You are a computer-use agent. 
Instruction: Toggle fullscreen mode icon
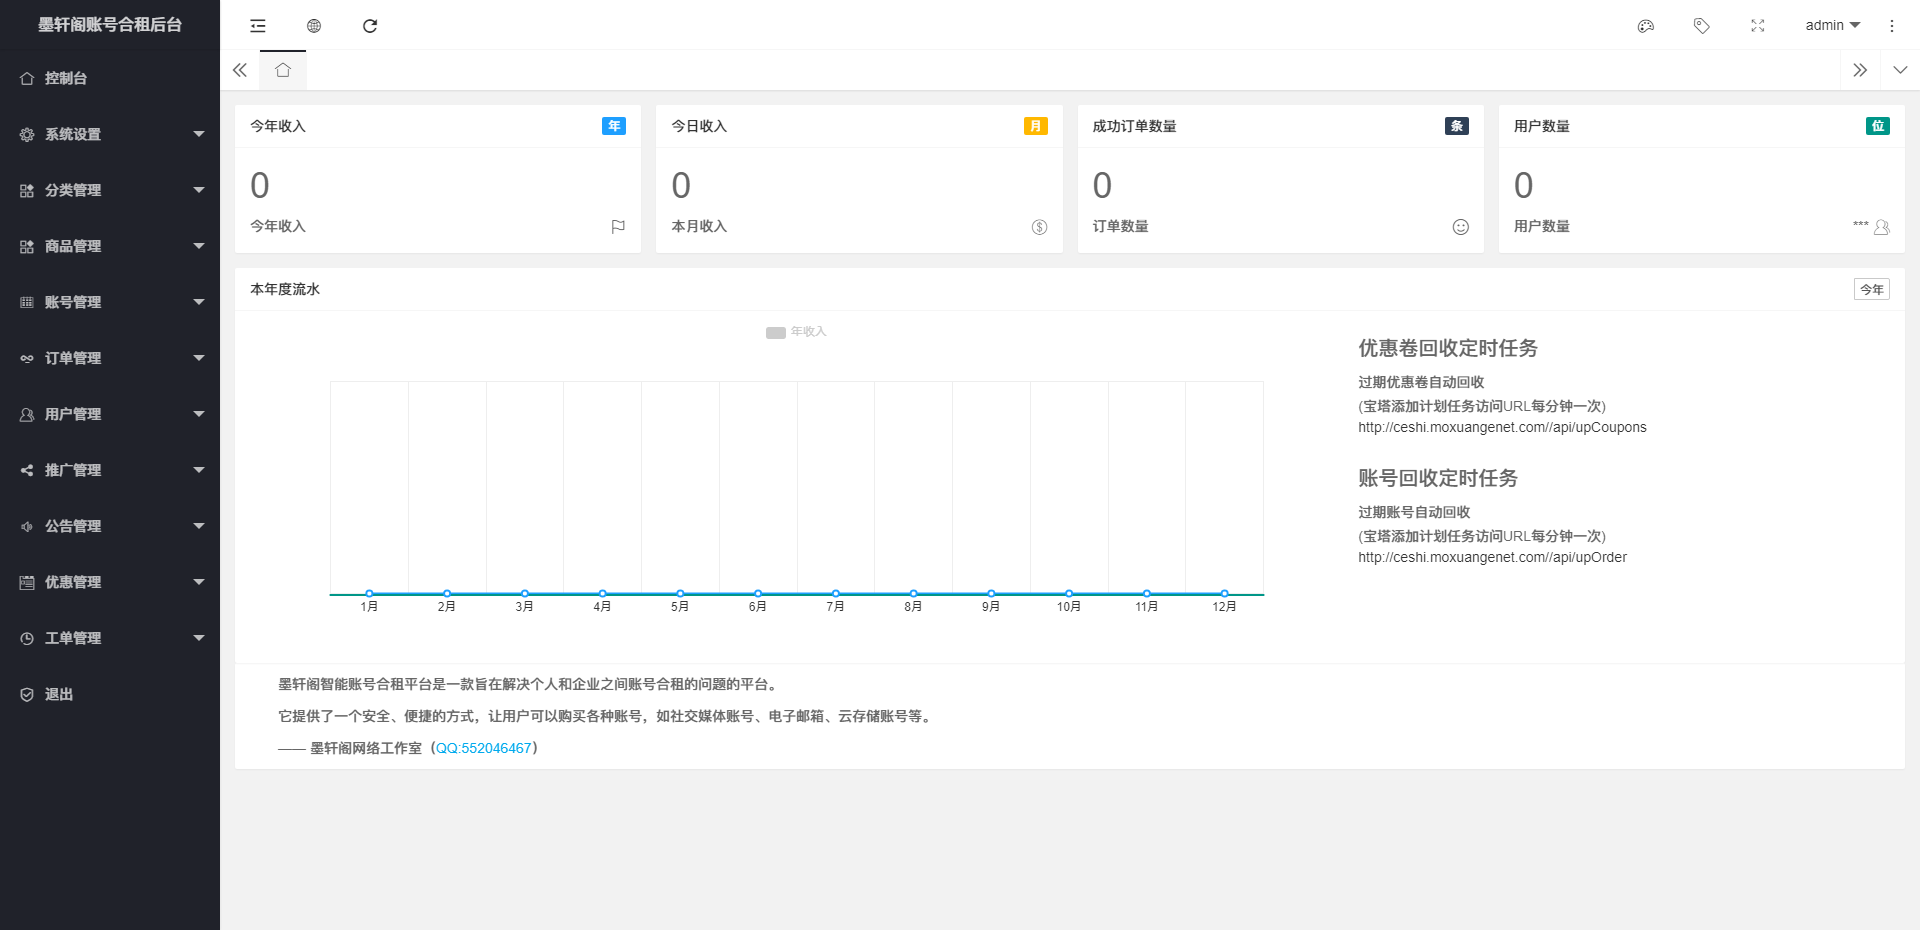1758,26
